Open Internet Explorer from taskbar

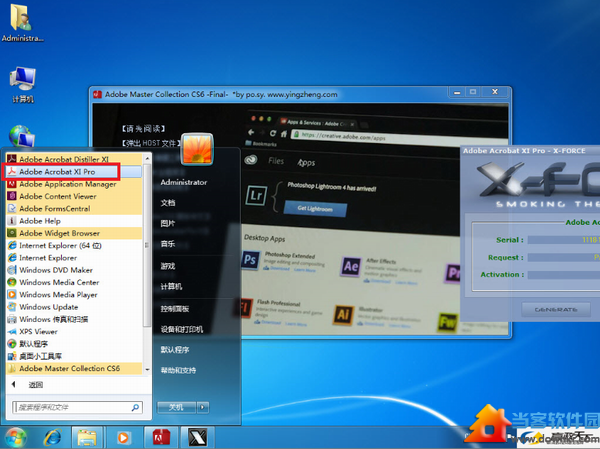(53, 437)
